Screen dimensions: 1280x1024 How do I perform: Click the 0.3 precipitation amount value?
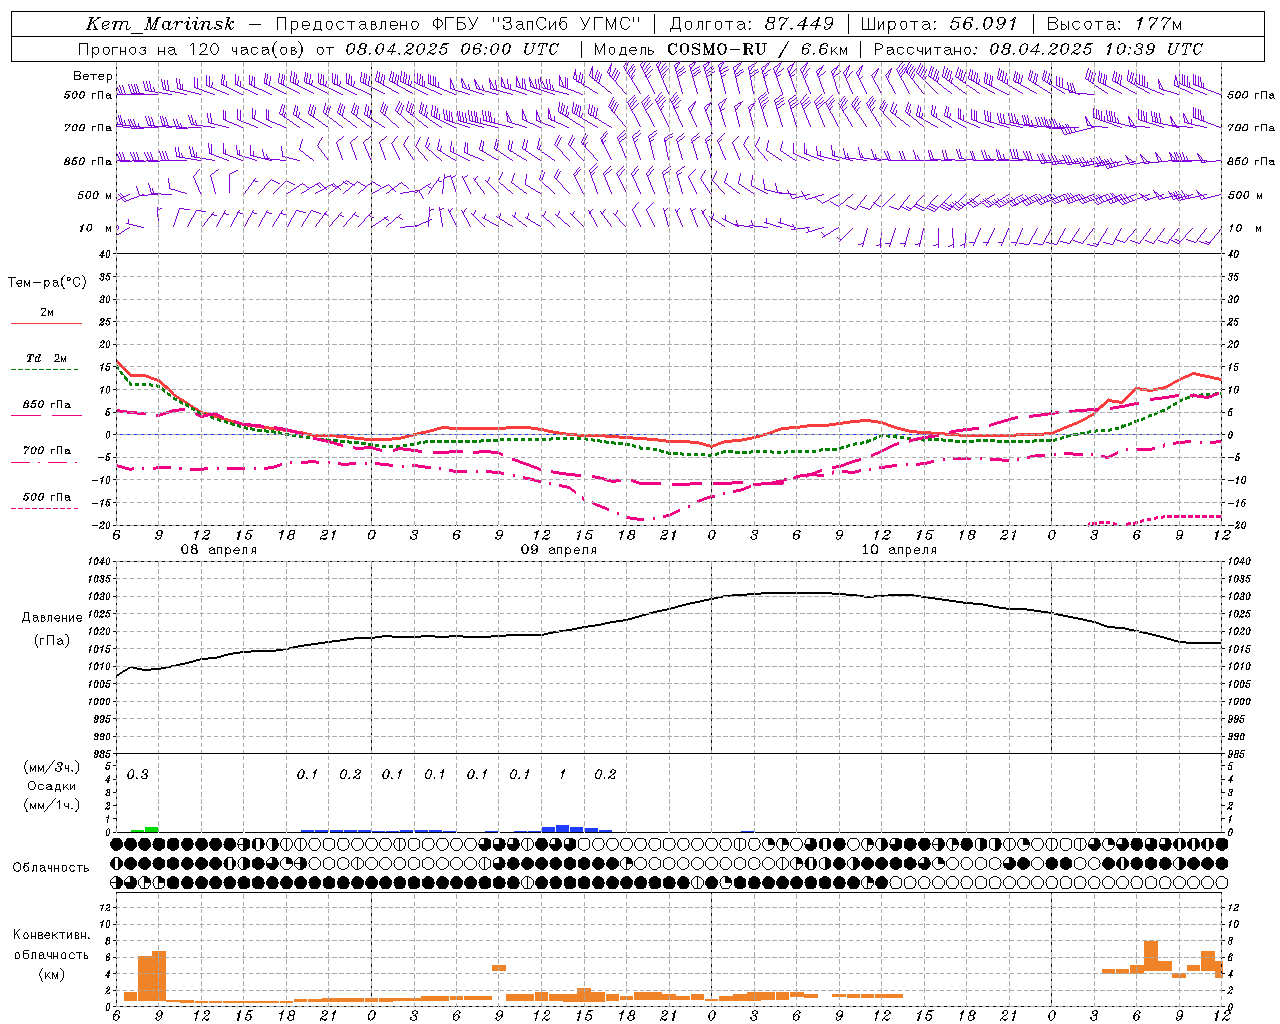138,775
